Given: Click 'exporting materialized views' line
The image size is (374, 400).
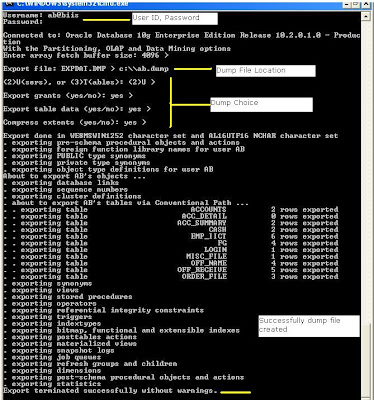Looking at the screenshot, I should click(x=70, y=343).
